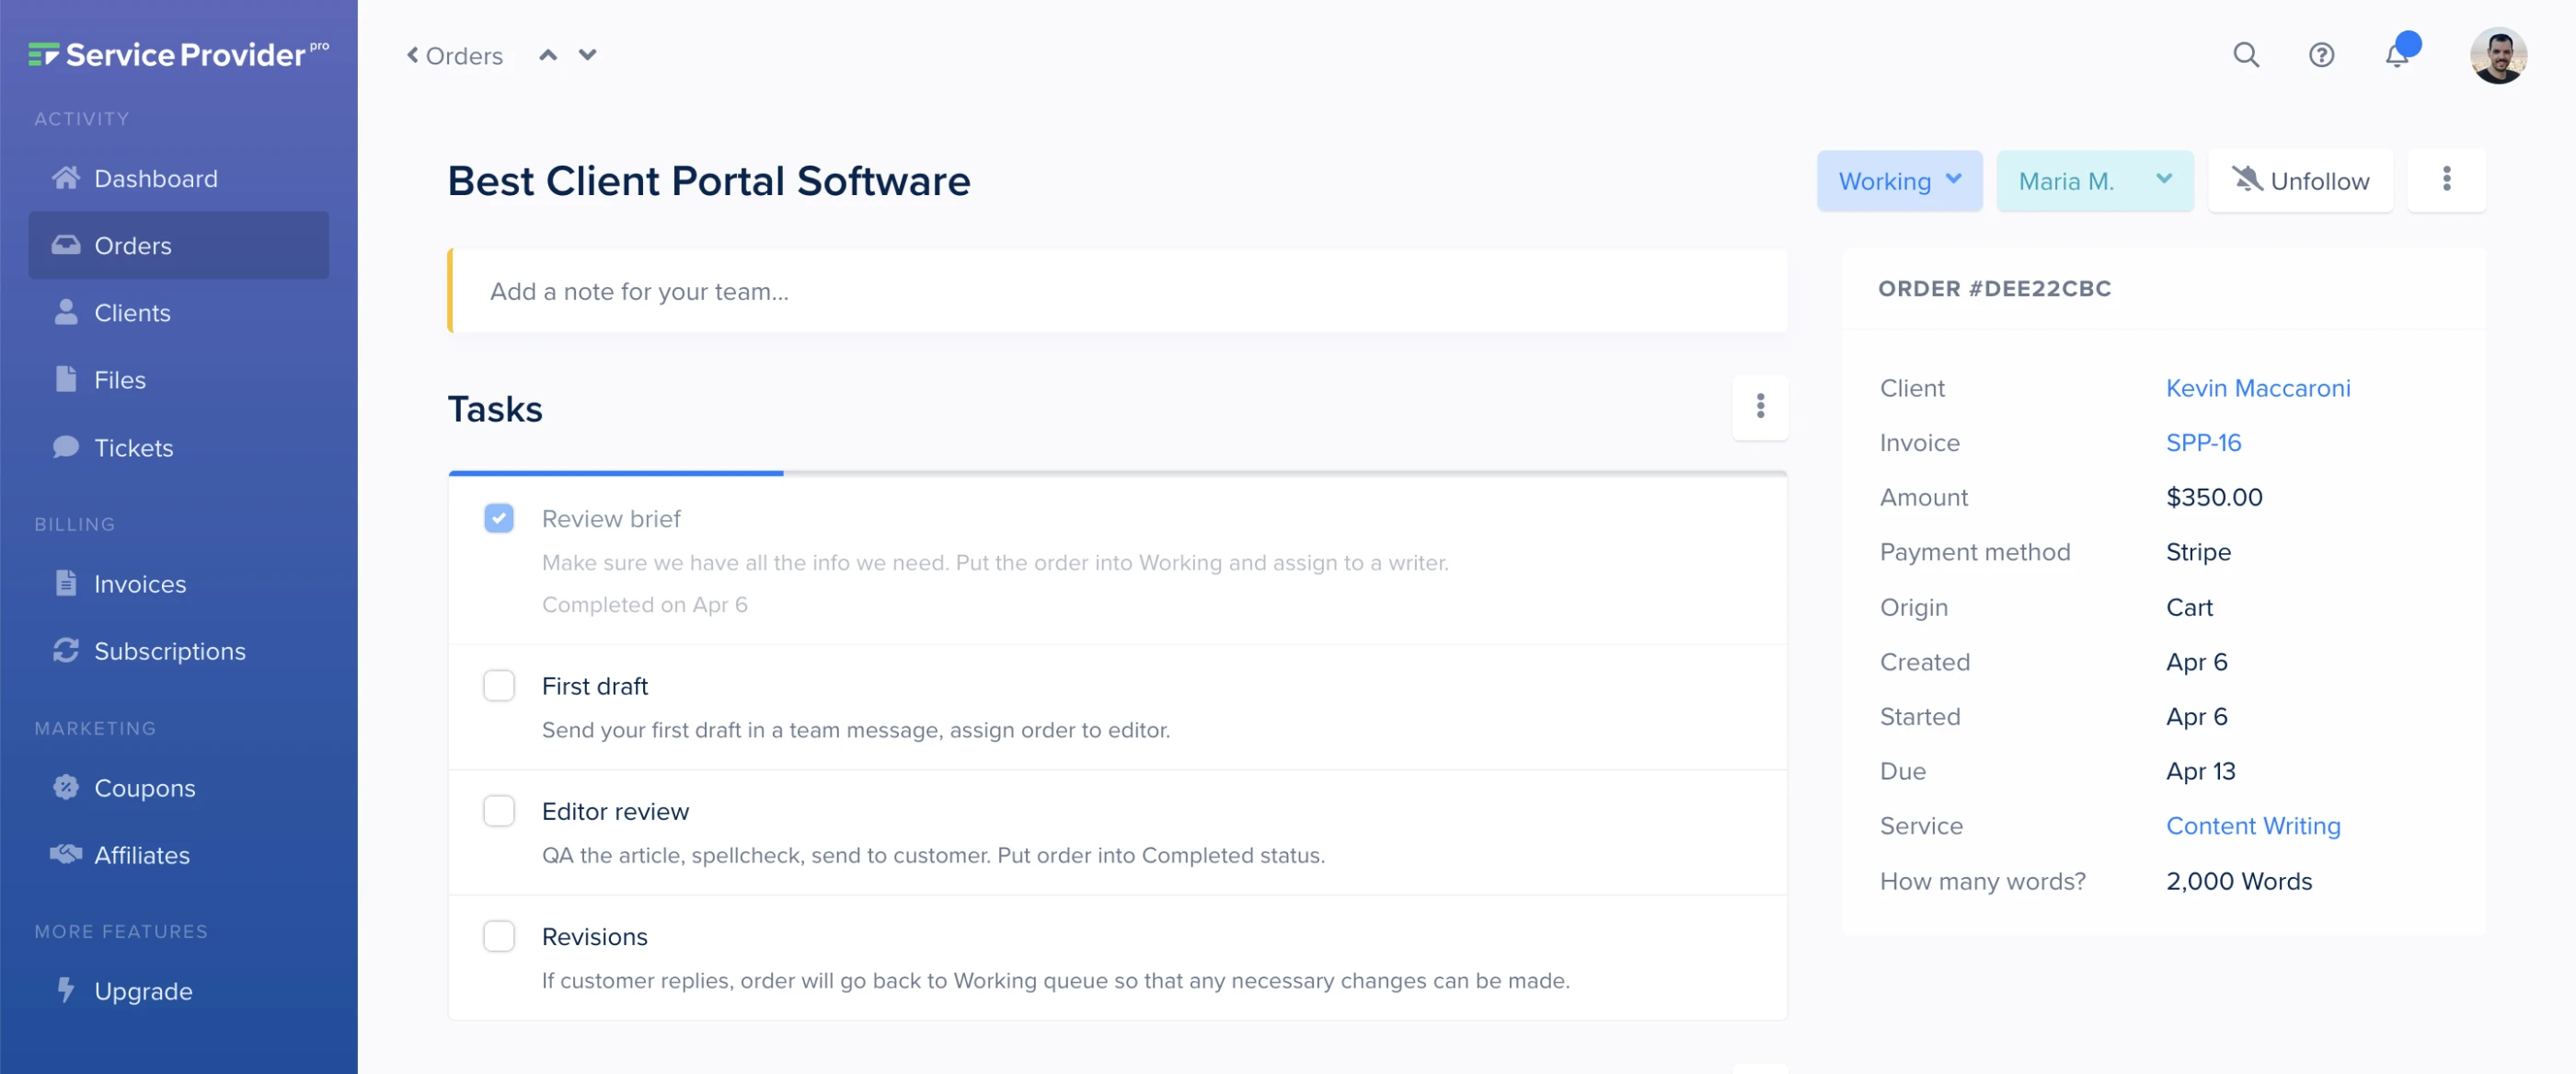Open Affiliates in the sidebar

(178, 855)
